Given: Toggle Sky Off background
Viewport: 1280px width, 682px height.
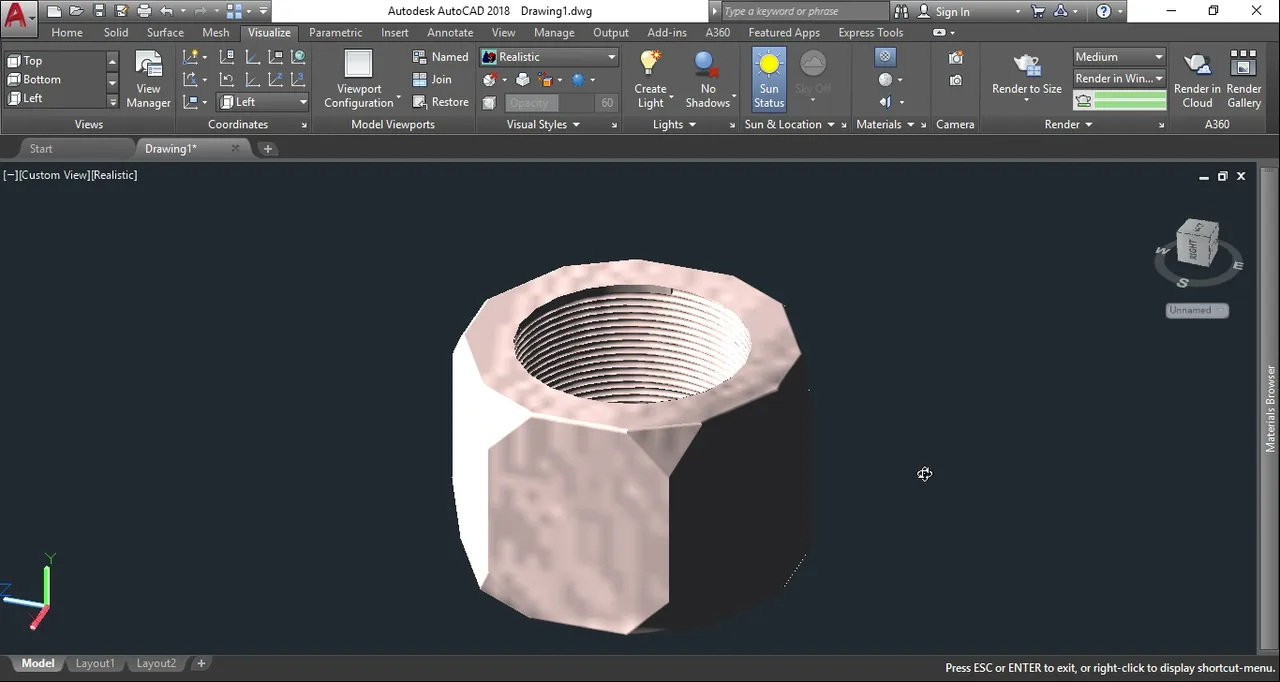Looking at the screenshot, I should click(813, 79).
